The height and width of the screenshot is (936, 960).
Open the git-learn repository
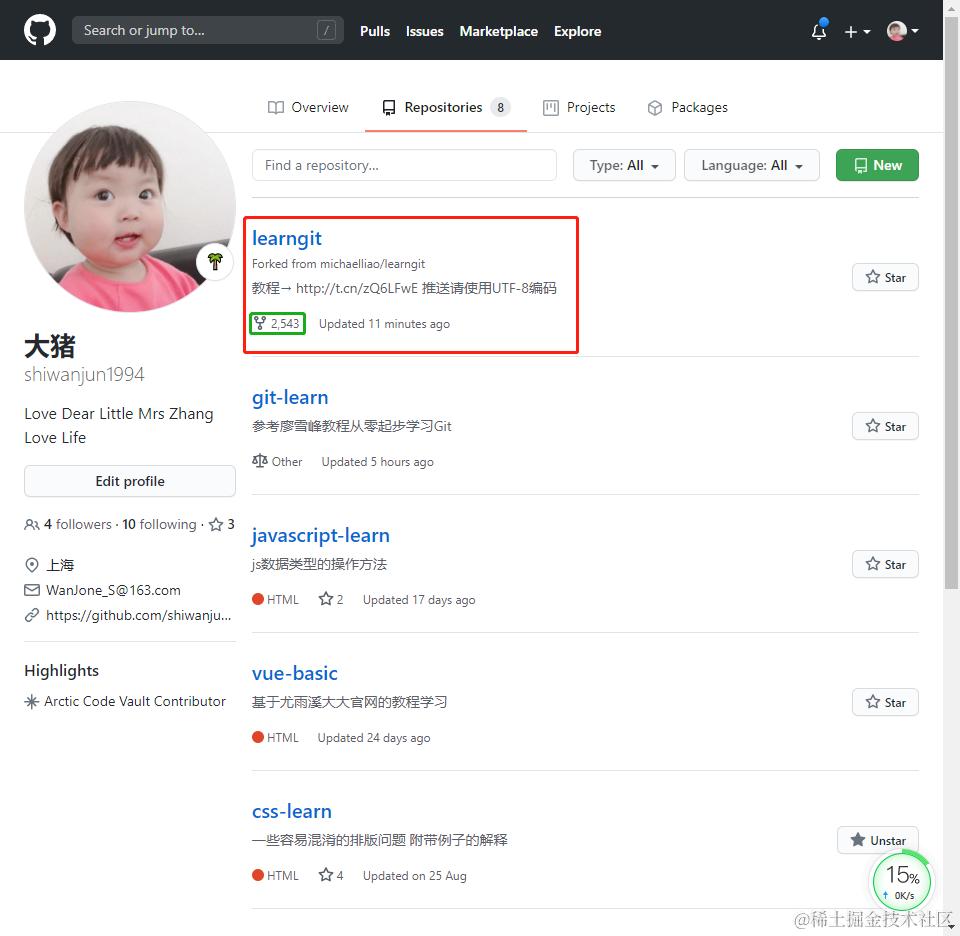click(x=290, y=397)
